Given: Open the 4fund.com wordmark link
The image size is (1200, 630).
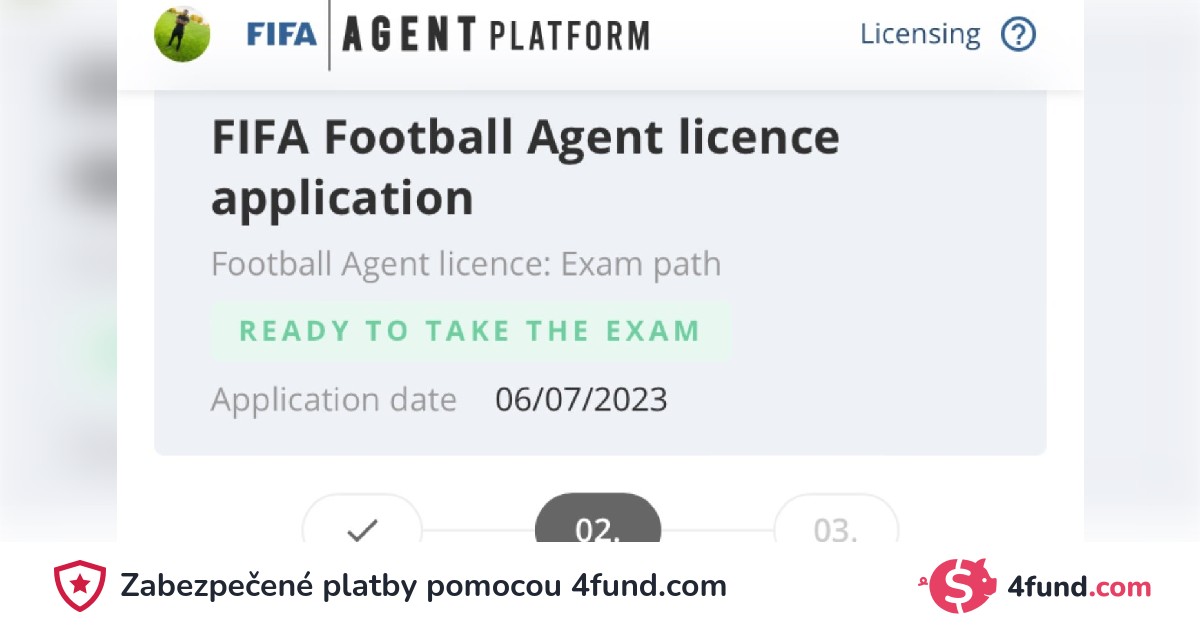Looking at the screenshot, I should [1092, 587].
